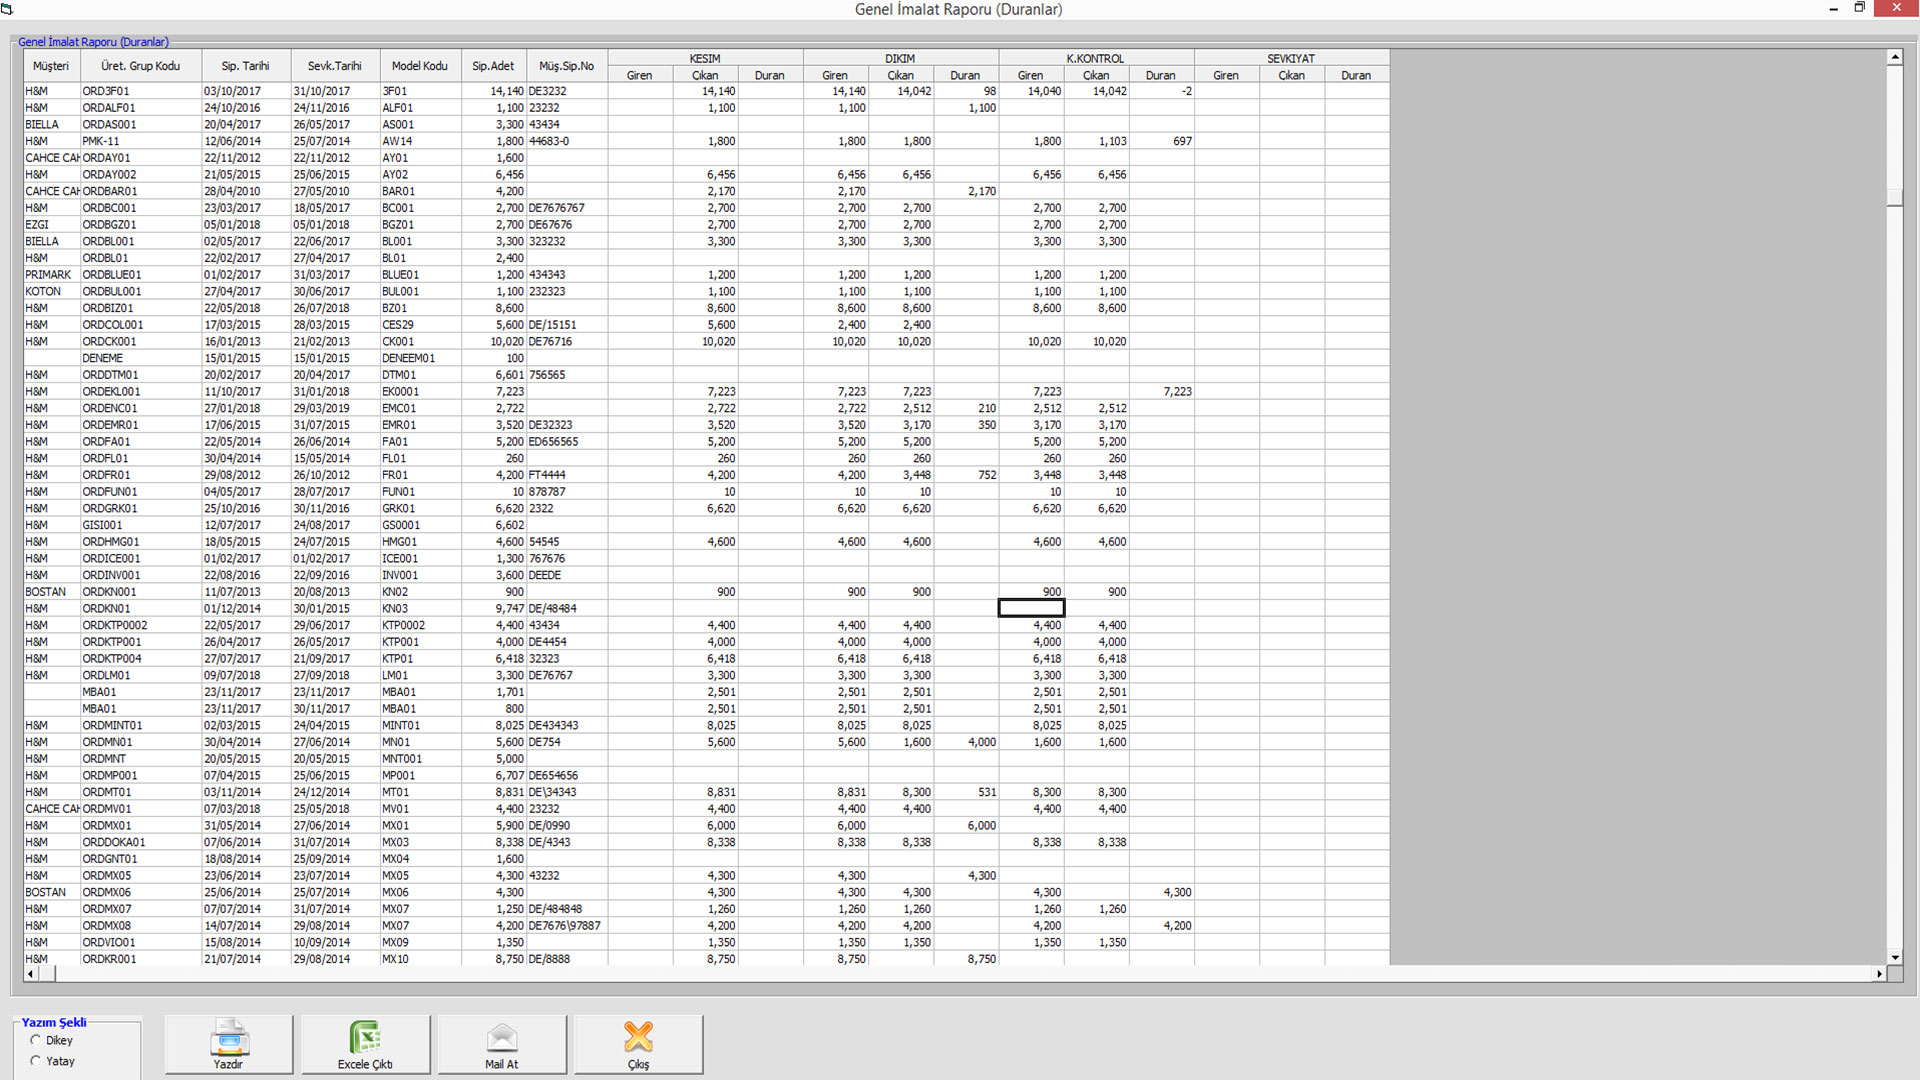
Task: Click the vertical scrollbar down arrow
Action: tap(1894, 957)
